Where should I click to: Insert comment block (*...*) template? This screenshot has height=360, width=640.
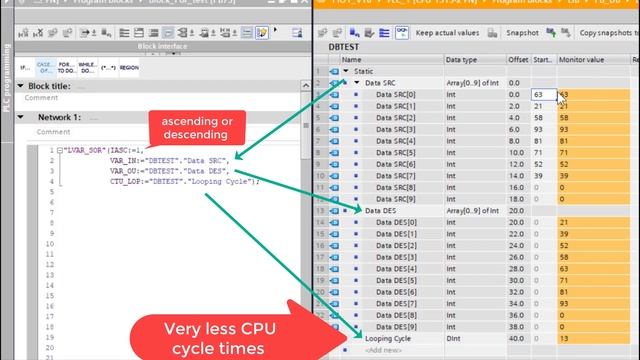[x=108, y=68]
